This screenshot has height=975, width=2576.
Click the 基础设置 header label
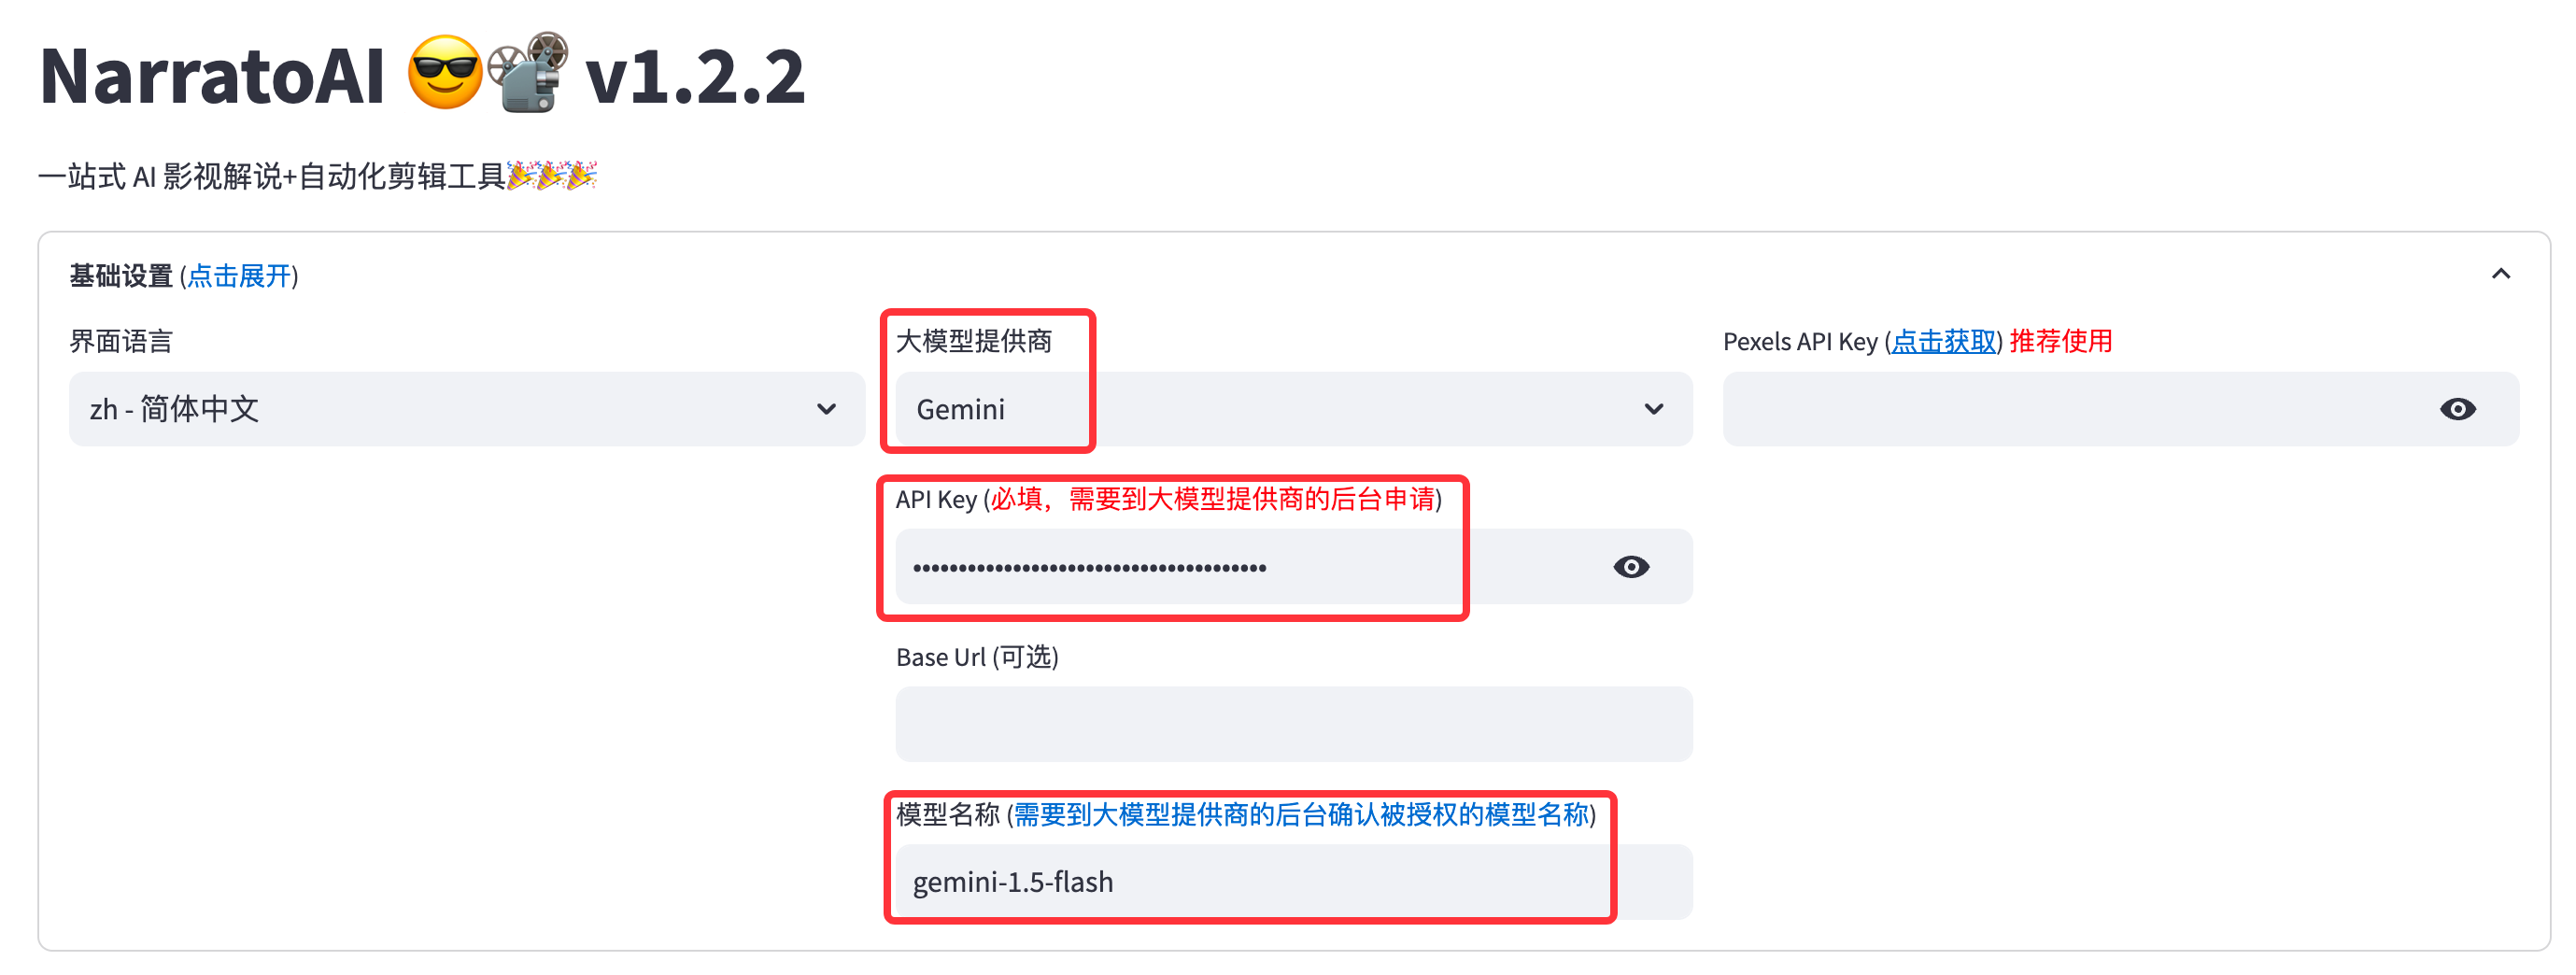121,276
